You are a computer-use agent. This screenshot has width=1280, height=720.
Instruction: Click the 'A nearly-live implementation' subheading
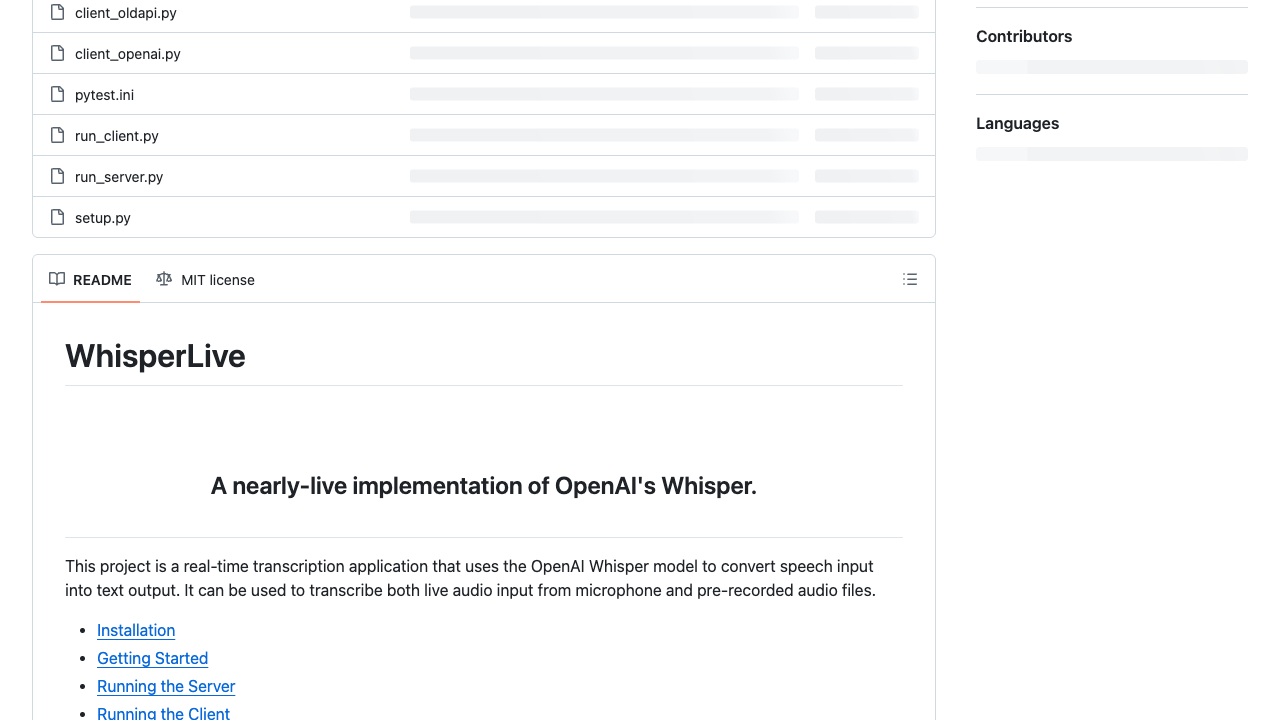click(484, 486)
